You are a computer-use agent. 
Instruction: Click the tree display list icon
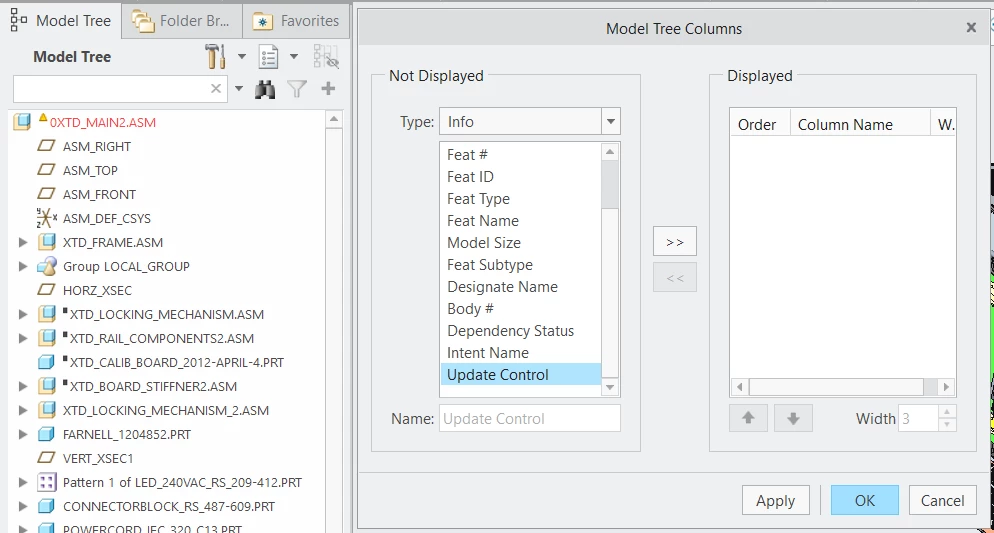(269, 56)
